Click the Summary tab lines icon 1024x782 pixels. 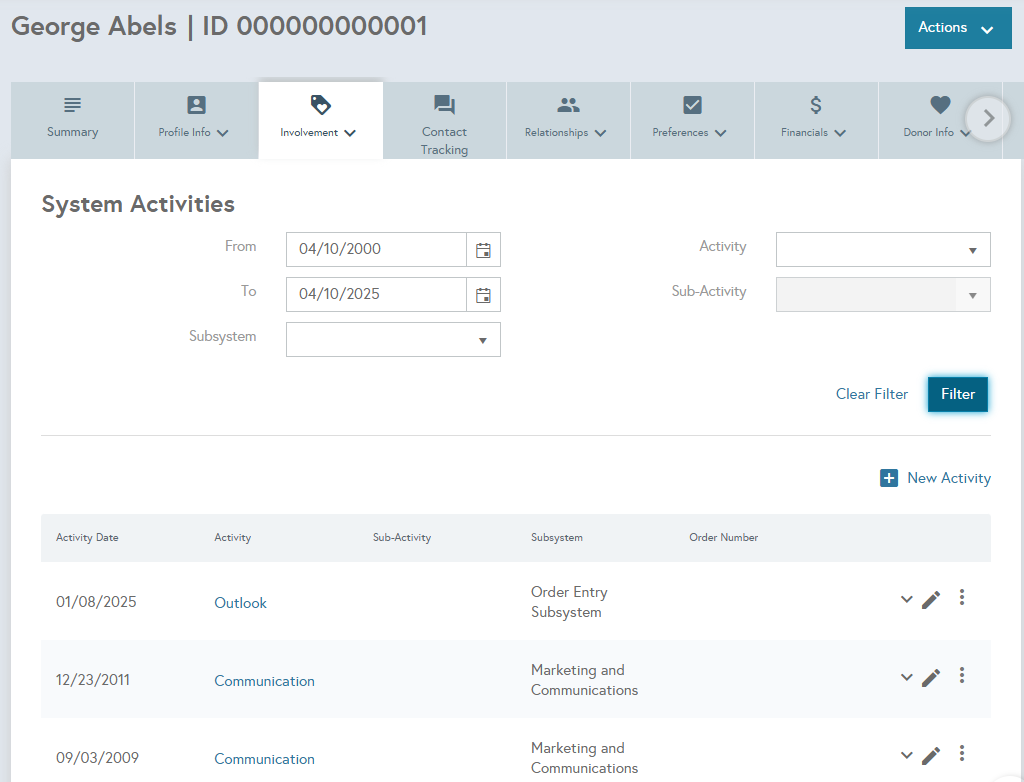coord(72,105)
